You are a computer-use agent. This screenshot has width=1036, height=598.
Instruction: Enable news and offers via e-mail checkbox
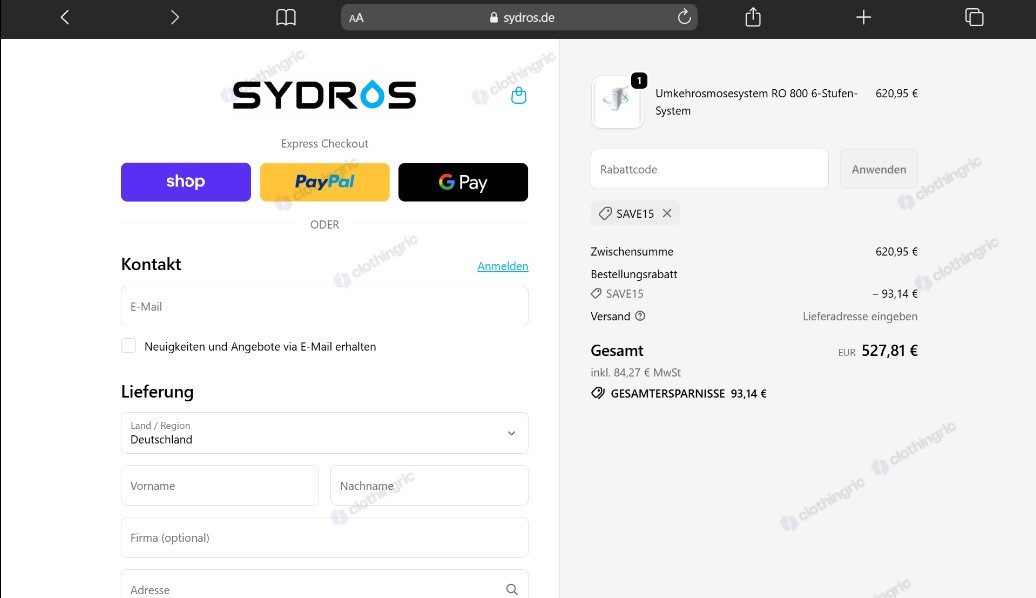pyautogui.click(x=129, y=346)
